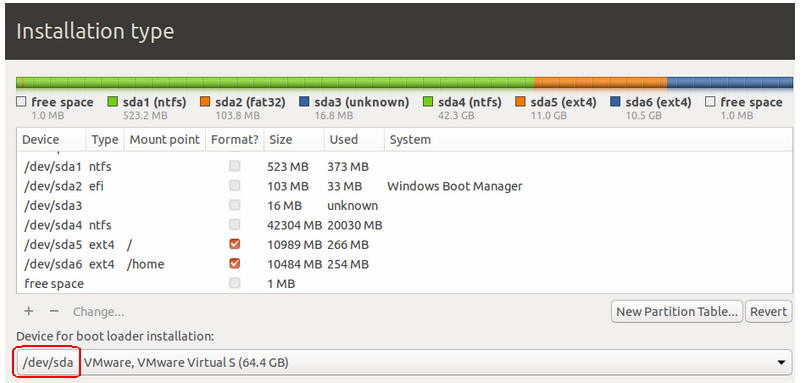Open the boot loader device dropdown

pyautogui.click(x=405, y=363)
